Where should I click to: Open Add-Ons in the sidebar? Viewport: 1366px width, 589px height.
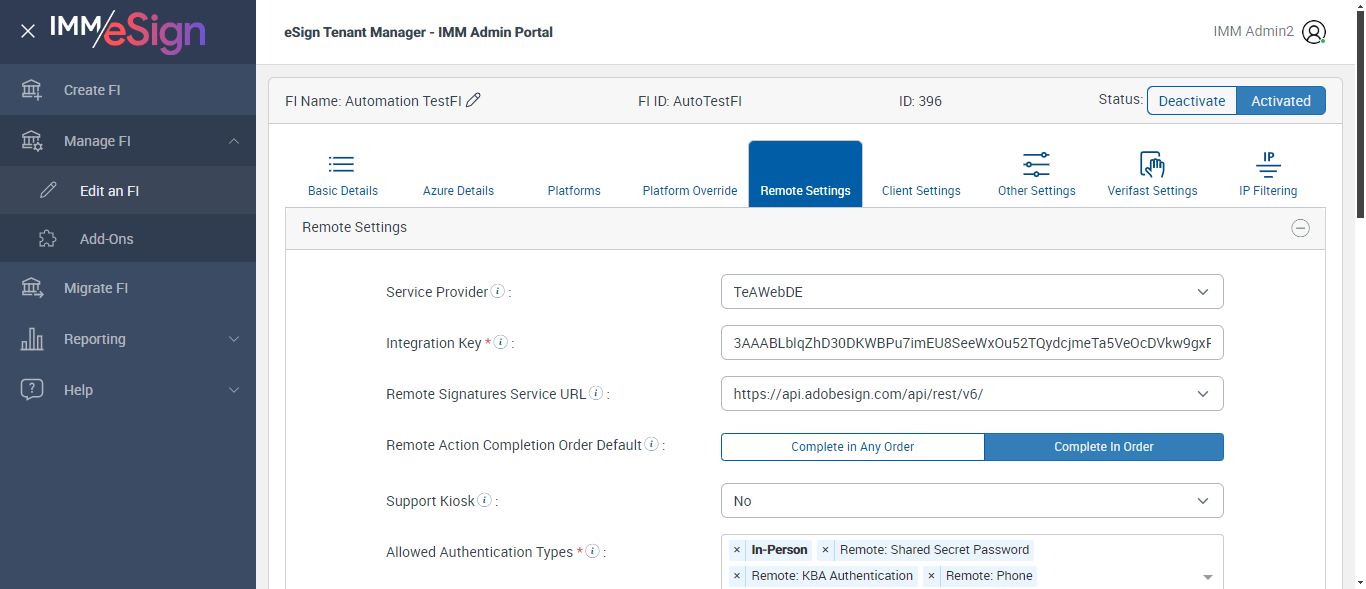106,239
